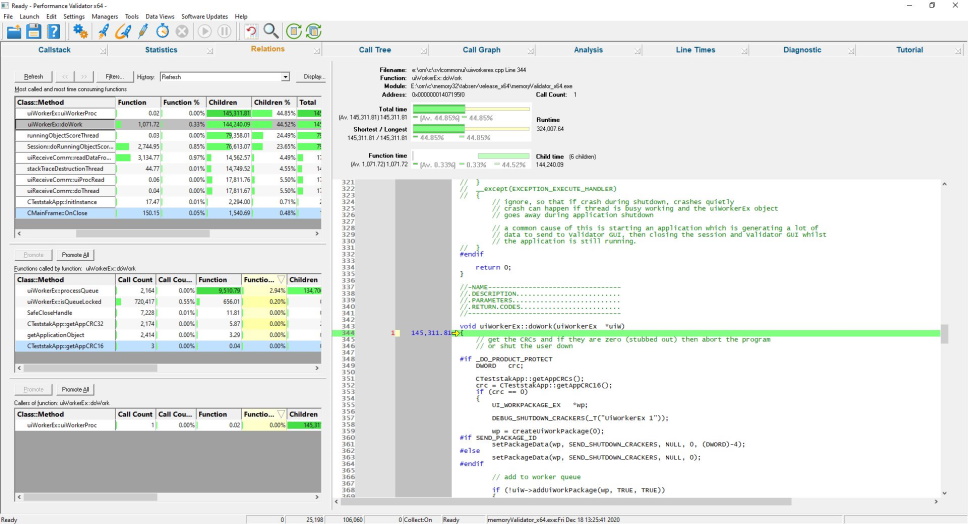This screenshot has width=968, height=524.
Task: Inject into process with the syringe icon
Action: pos(143,31)
